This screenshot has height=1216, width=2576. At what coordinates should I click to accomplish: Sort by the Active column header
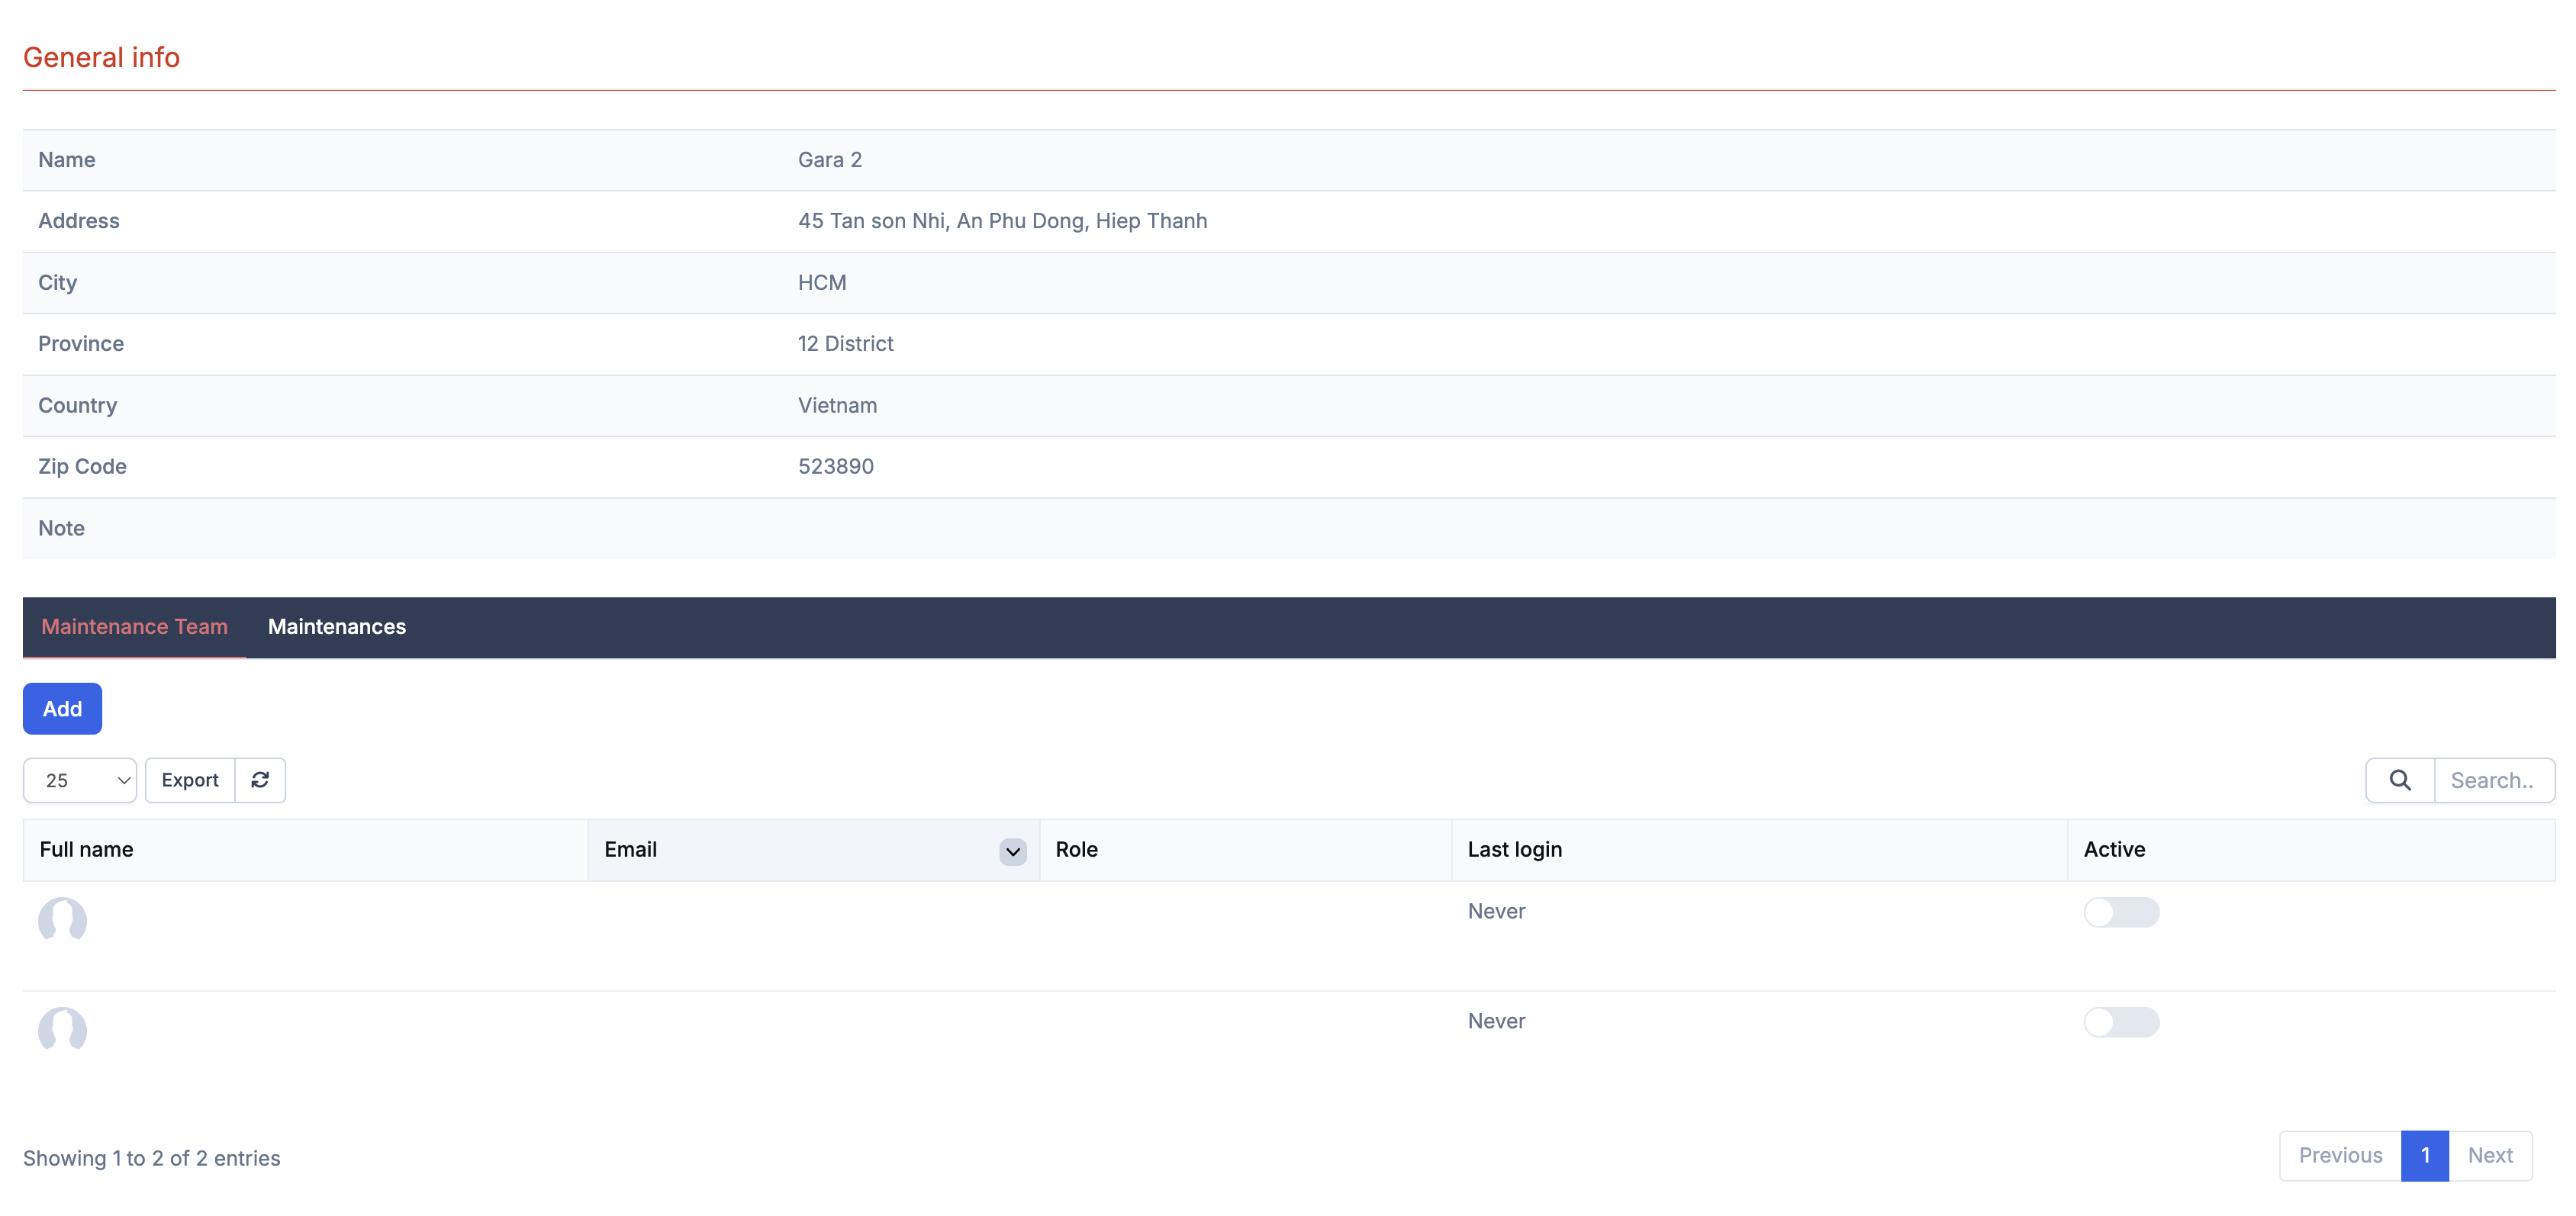click(2114, 850)
